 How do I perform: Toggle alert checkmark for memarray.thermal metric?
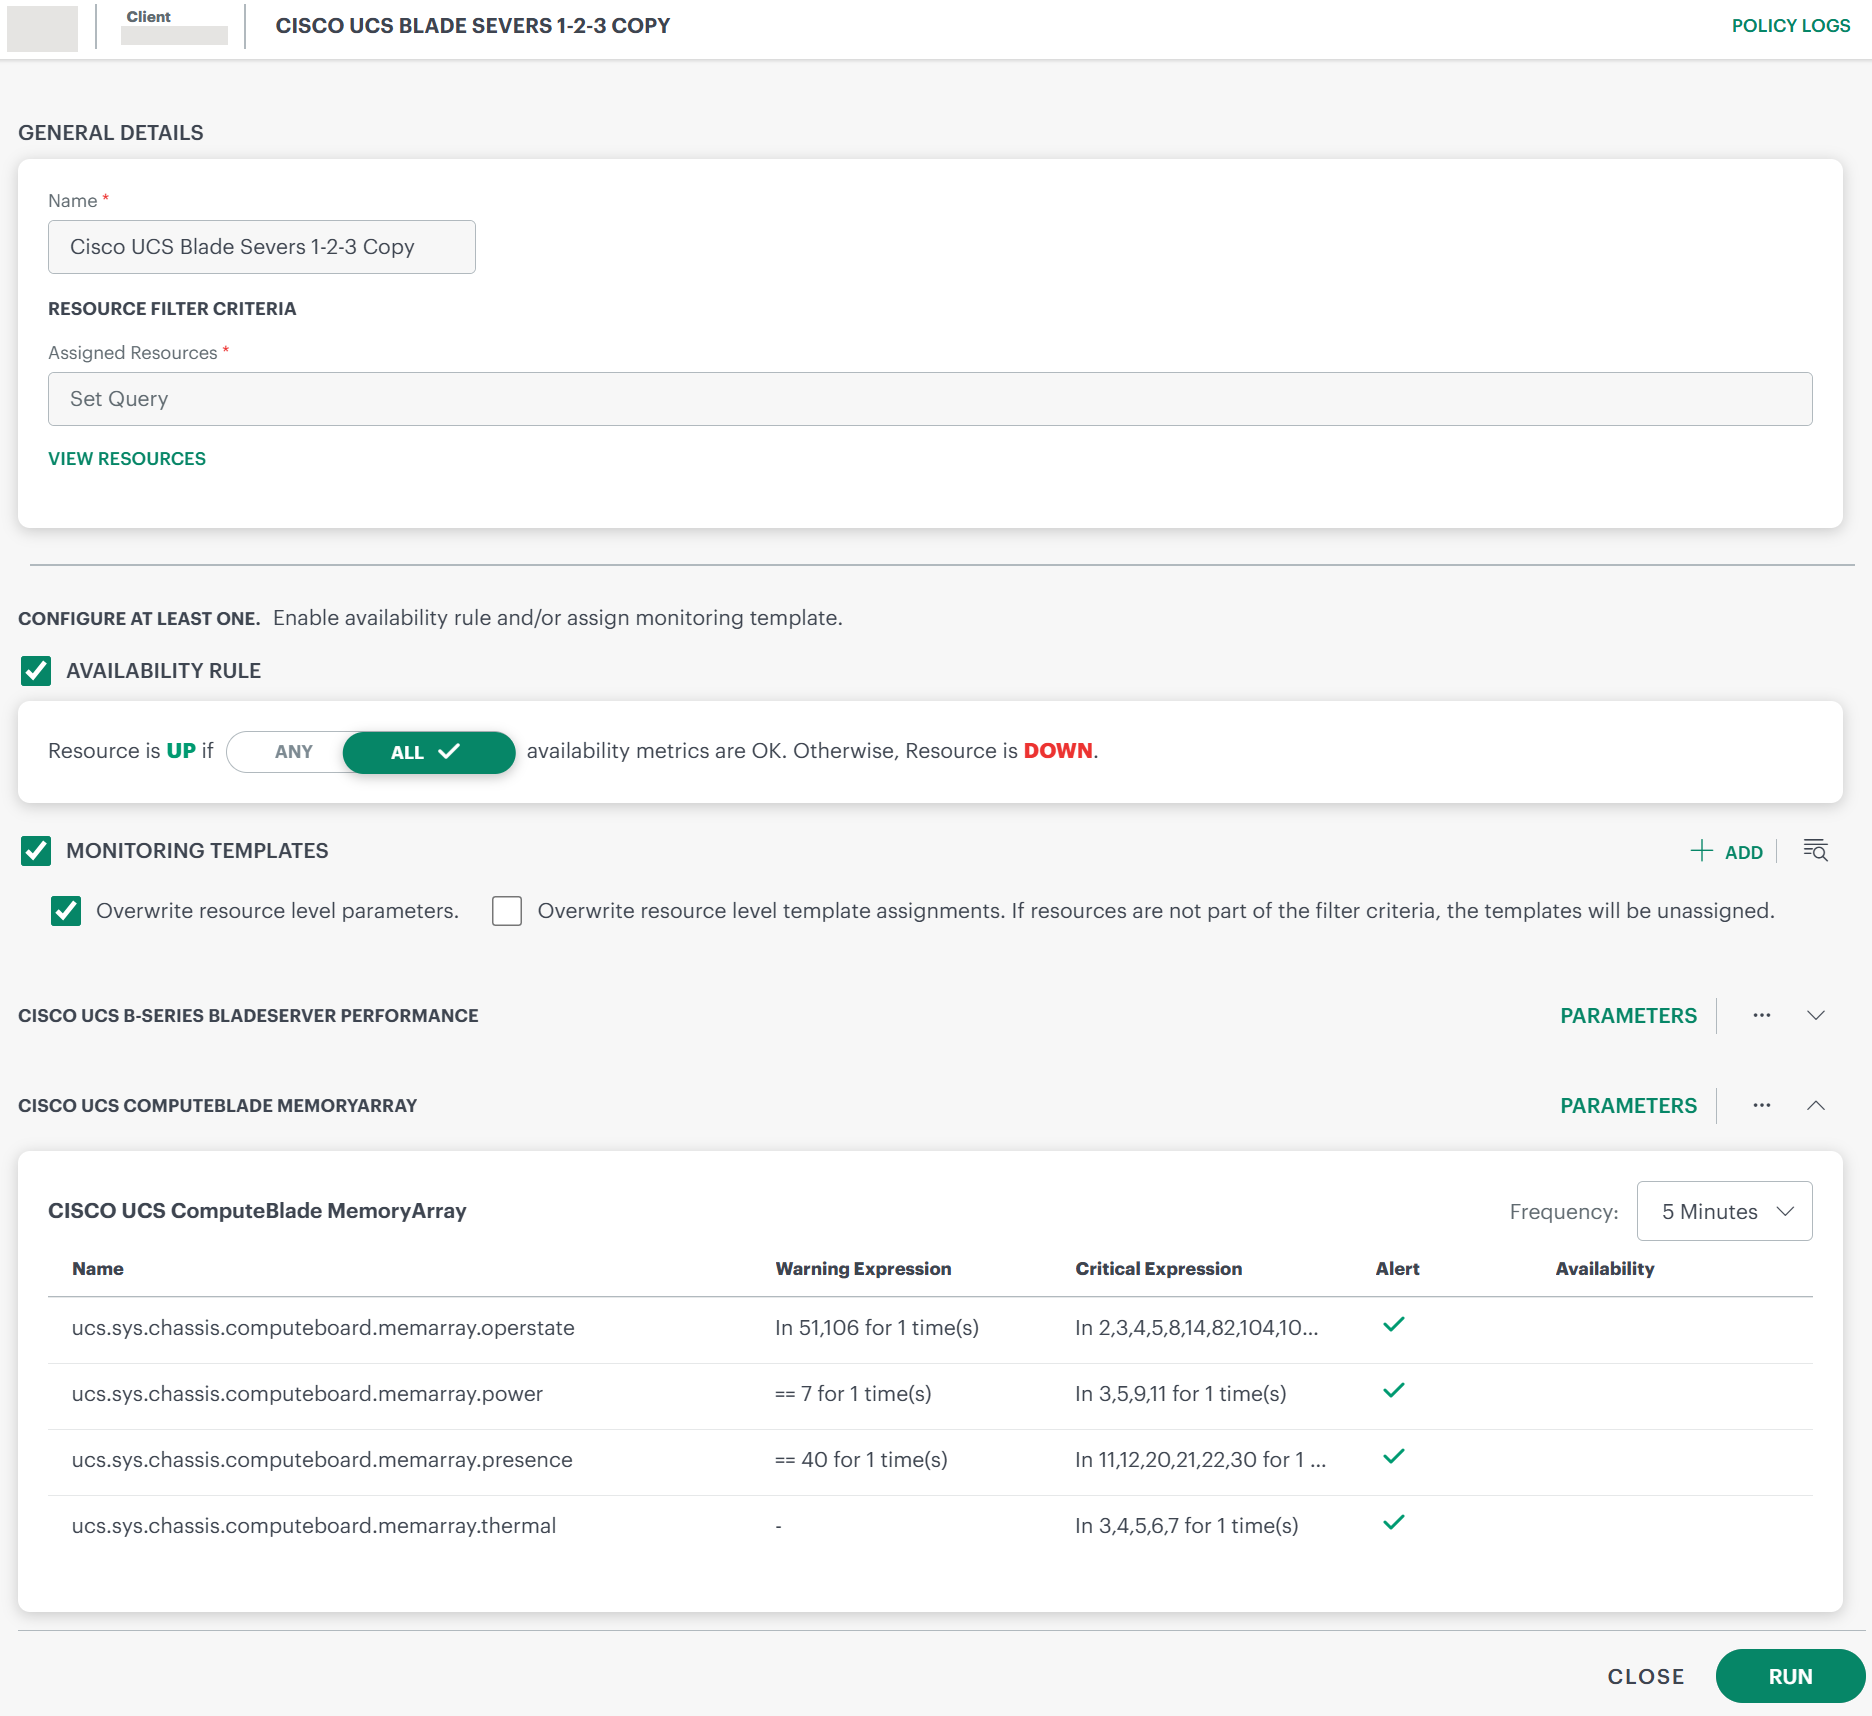tap(1393, 1522)
